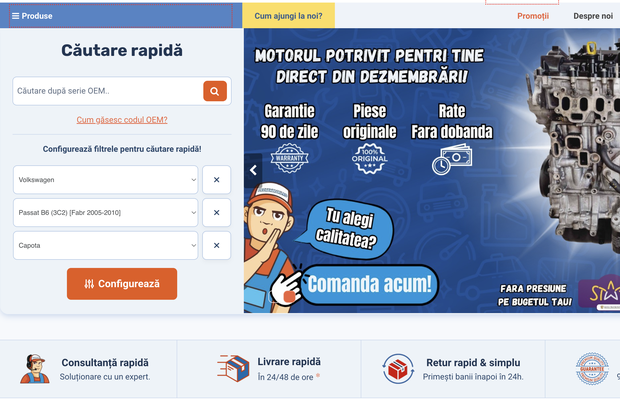Click Comanda acum! on the banner
Image resolution: width=620 pixels, height=400 pixels.
[x=369, y=285]
